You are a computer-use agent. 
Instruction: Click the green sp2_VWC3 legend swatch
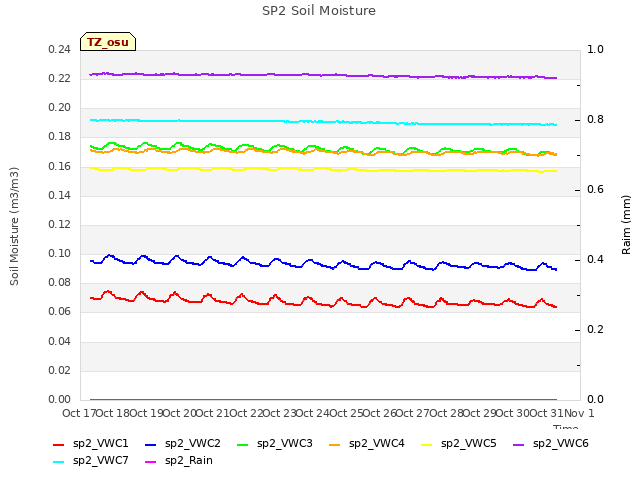click(x=242, y=445)
